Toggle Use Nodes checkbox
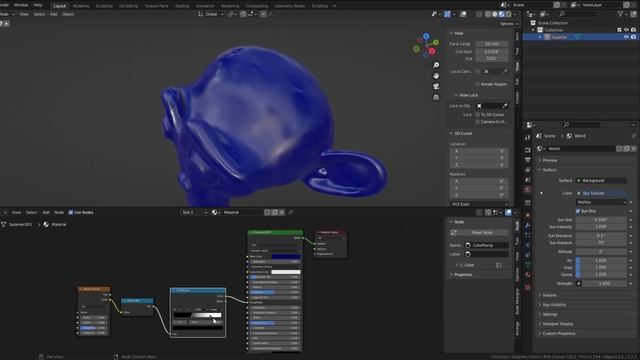 (x=71, y=212)
